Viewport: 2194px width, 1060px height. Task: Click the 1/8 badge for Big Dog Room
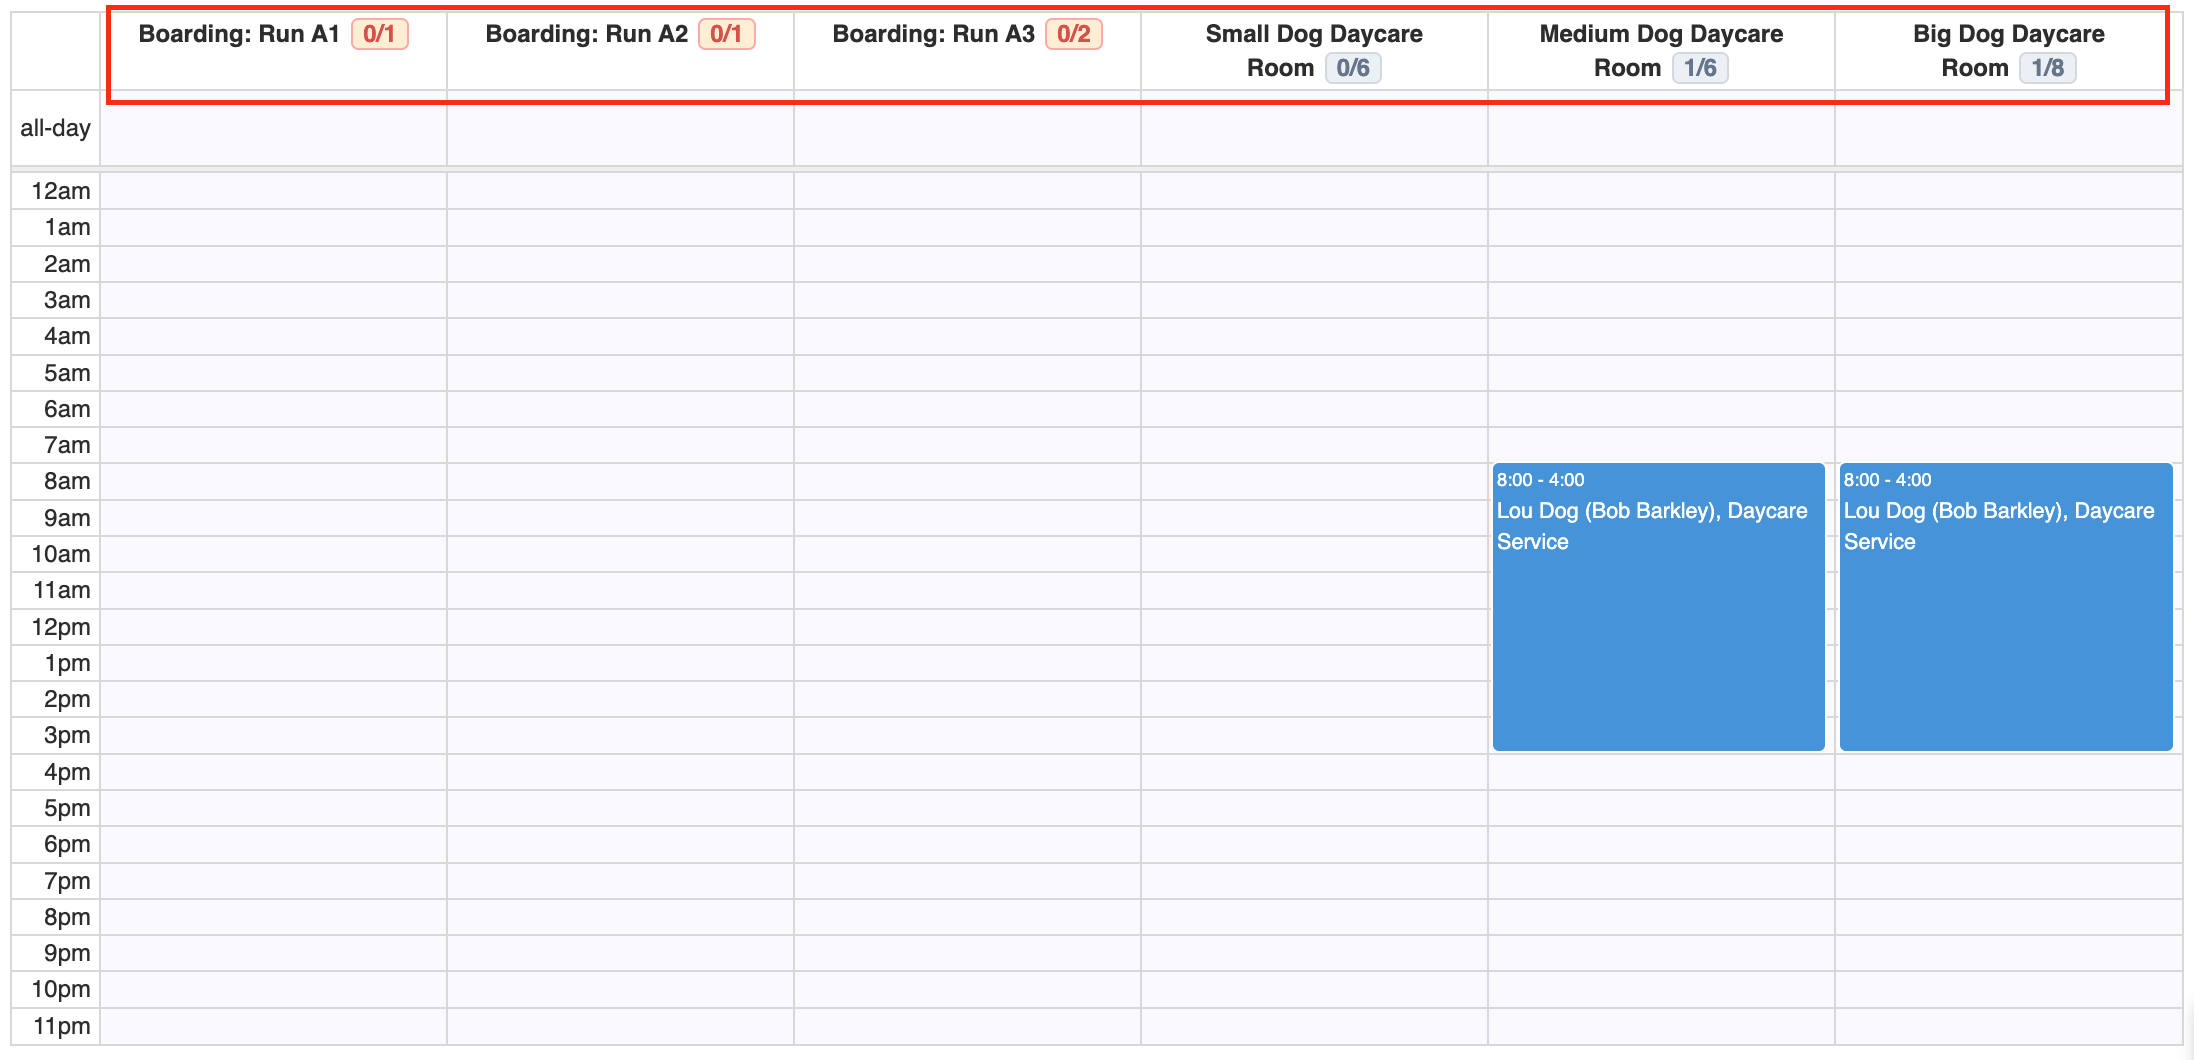(x=2048, y=68)
